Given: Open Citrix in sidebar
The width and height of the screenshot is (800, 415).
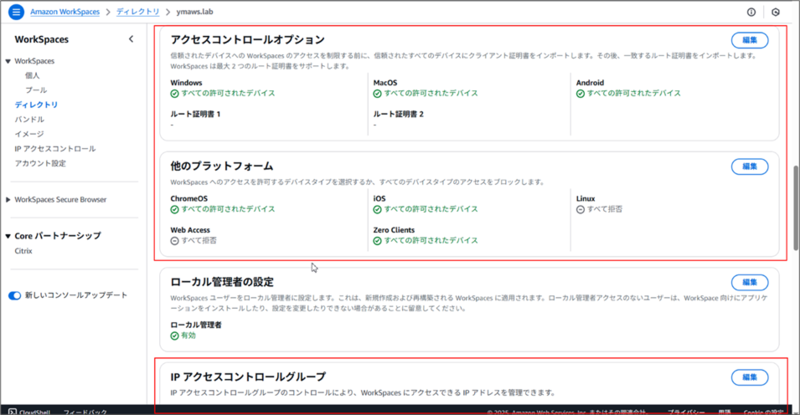Looking at the screenshot, I should point(23,251).
